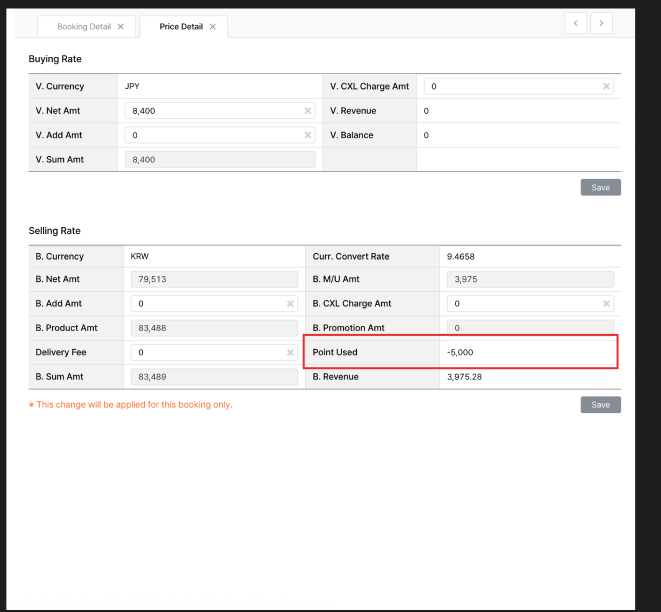Image resolution: width=661 pixels, height=612 pixels.
Task: Focus the B. M/U Amt field
Action: [530, 279]
